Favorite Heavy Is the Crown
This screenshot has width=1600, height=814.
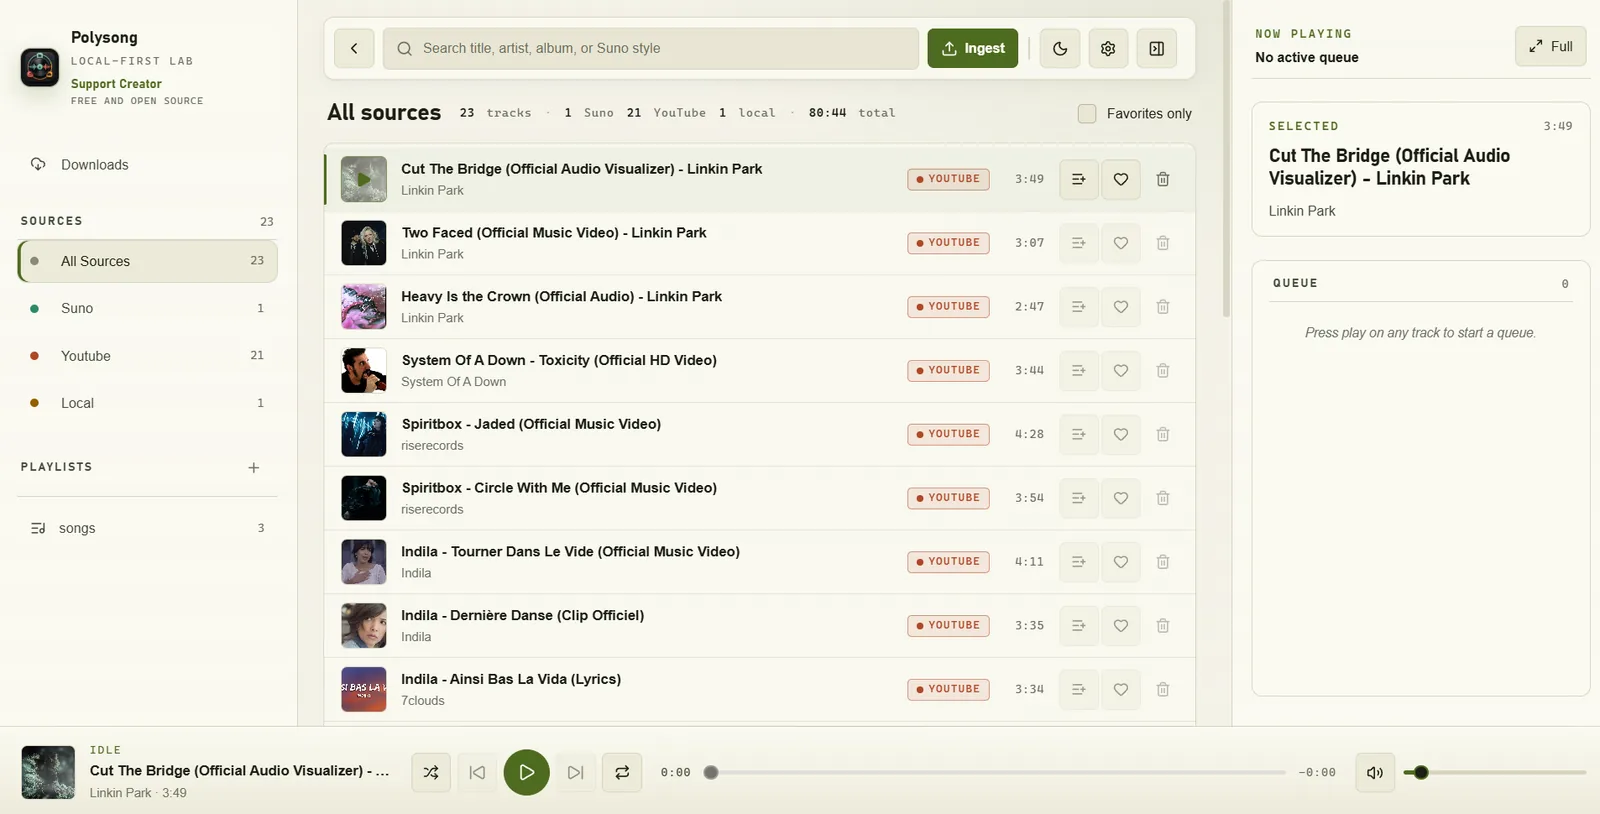coord(1121,307)
